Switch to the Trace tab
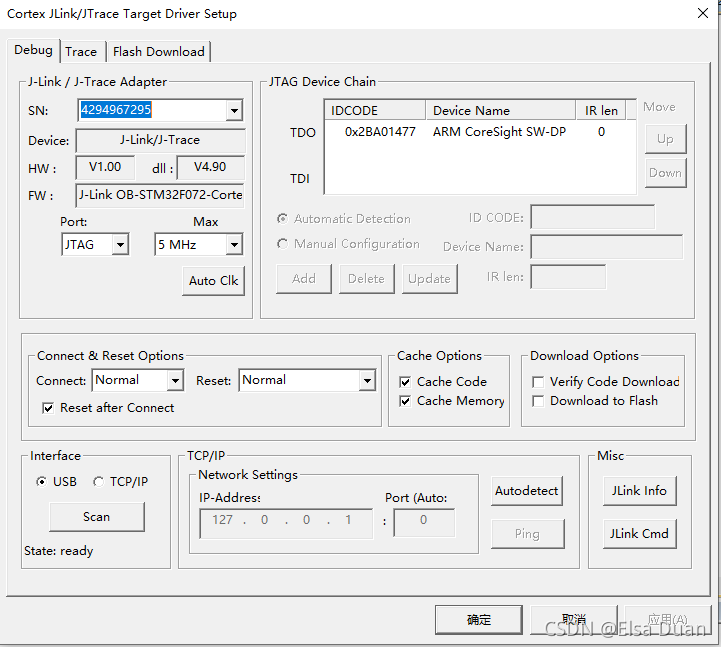The width and height of the screenshot is (721, 647). pos(81,52)
